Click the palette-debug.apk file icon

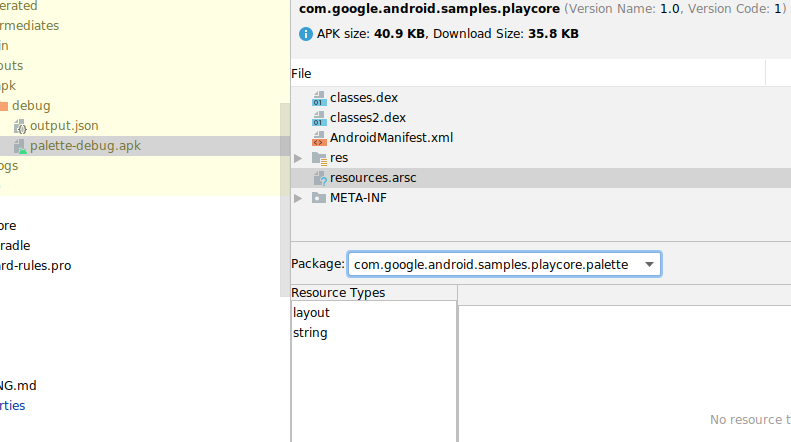(20, 146)
